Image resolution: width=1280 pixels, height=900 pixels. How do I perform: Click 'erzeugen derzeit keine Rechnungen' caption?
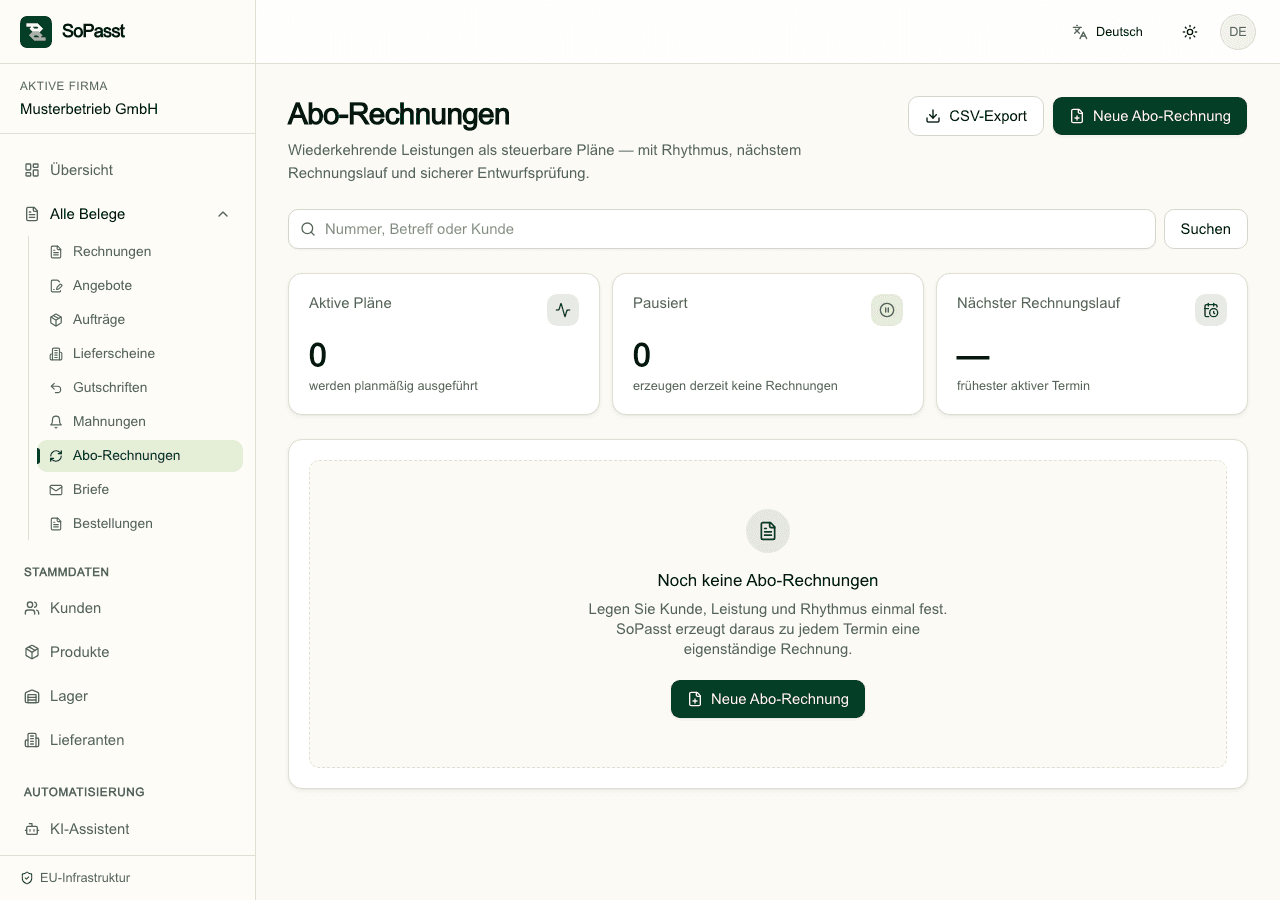tap(735, 386)
